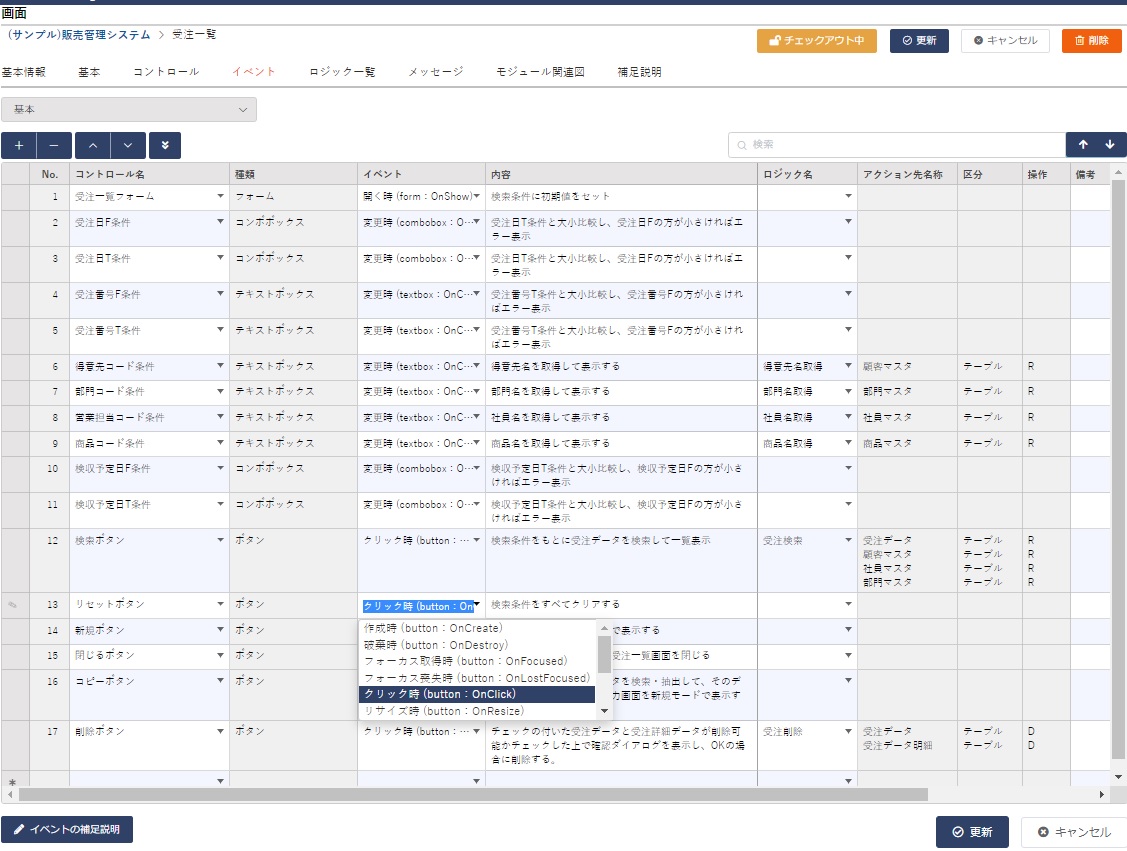This screenshot has height=851, width=1127.
Task: Click the minus remove-row icon
Action: pos(54,145)
